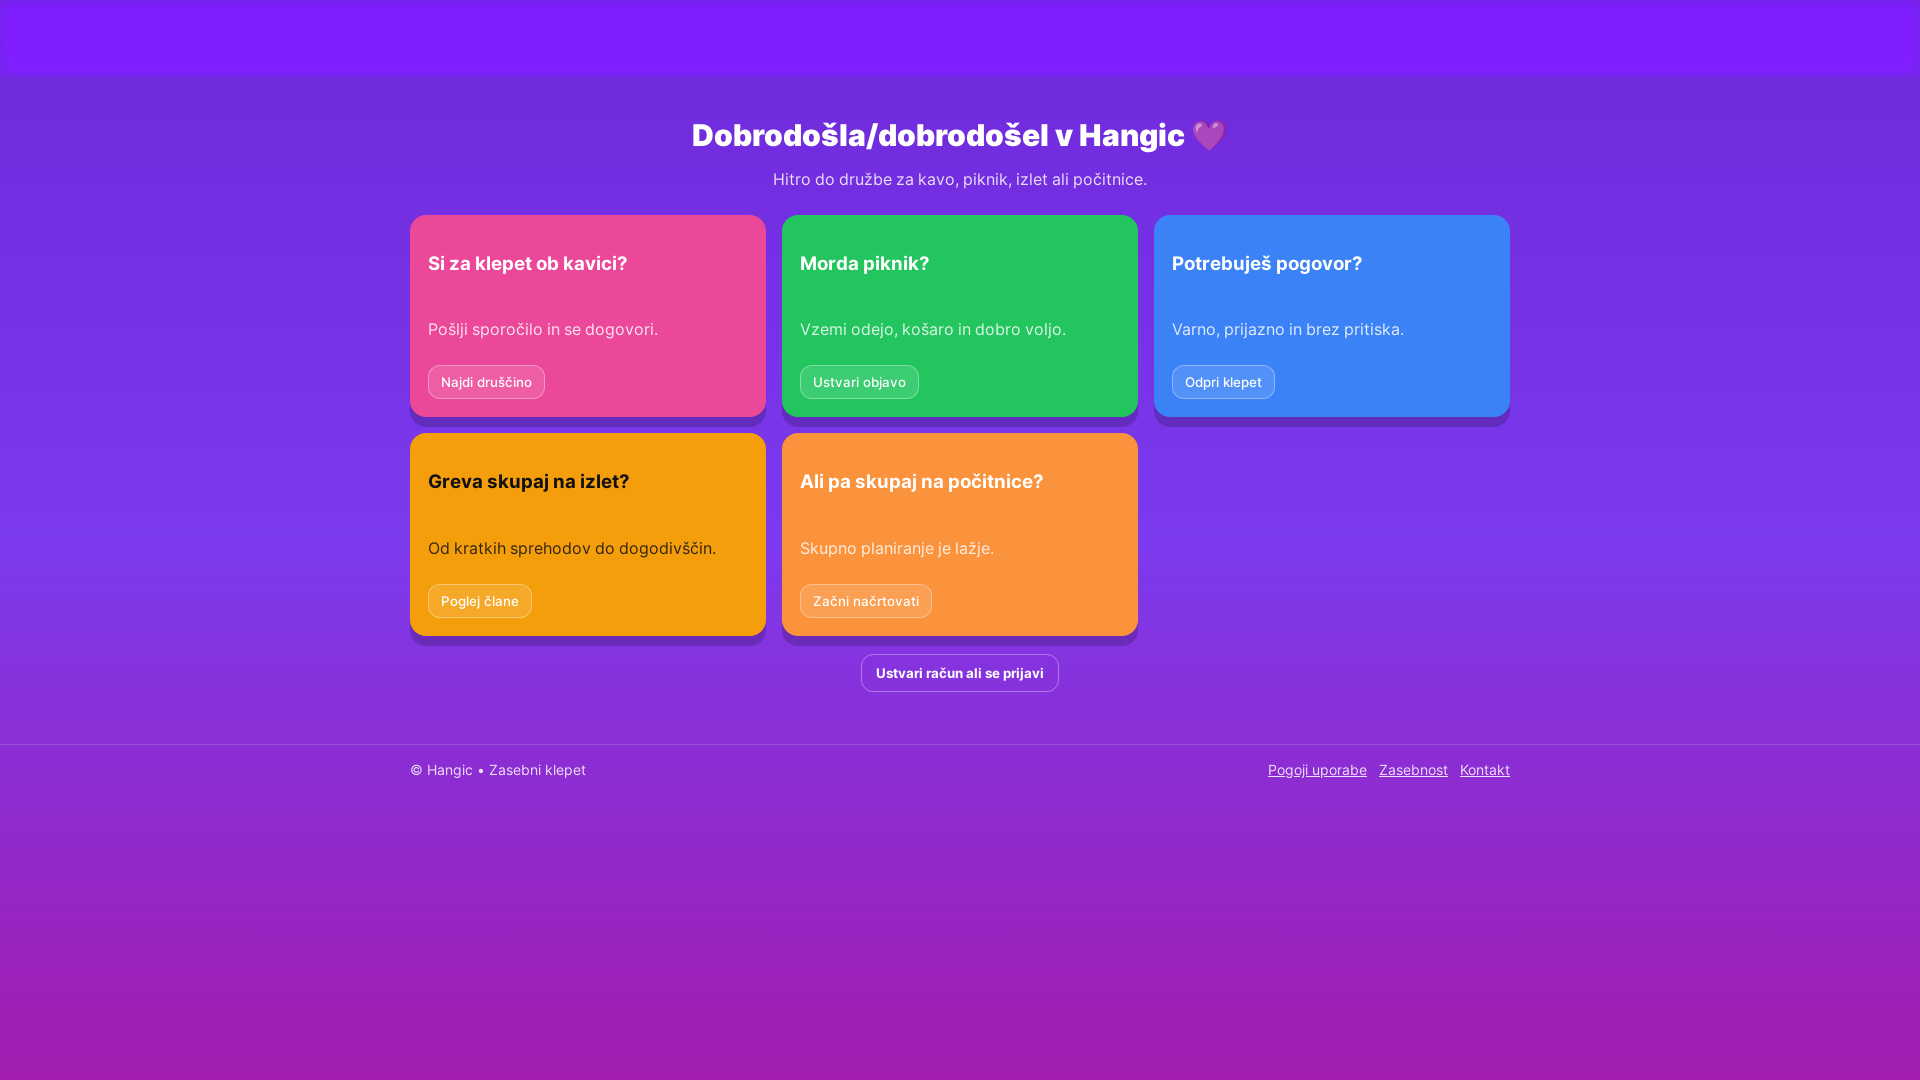Viewport: 1920px width, 1080px height.
Task: Click the main Dobrodošla/dobrodošel v Hangic heading
Action: pyautogui.click(x=959, y=136)
